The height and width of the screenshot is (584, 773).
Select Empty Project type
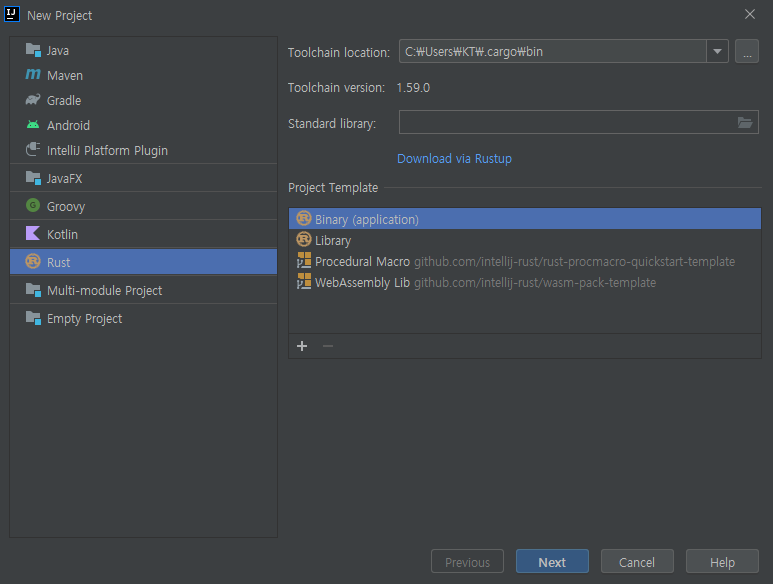143,318
